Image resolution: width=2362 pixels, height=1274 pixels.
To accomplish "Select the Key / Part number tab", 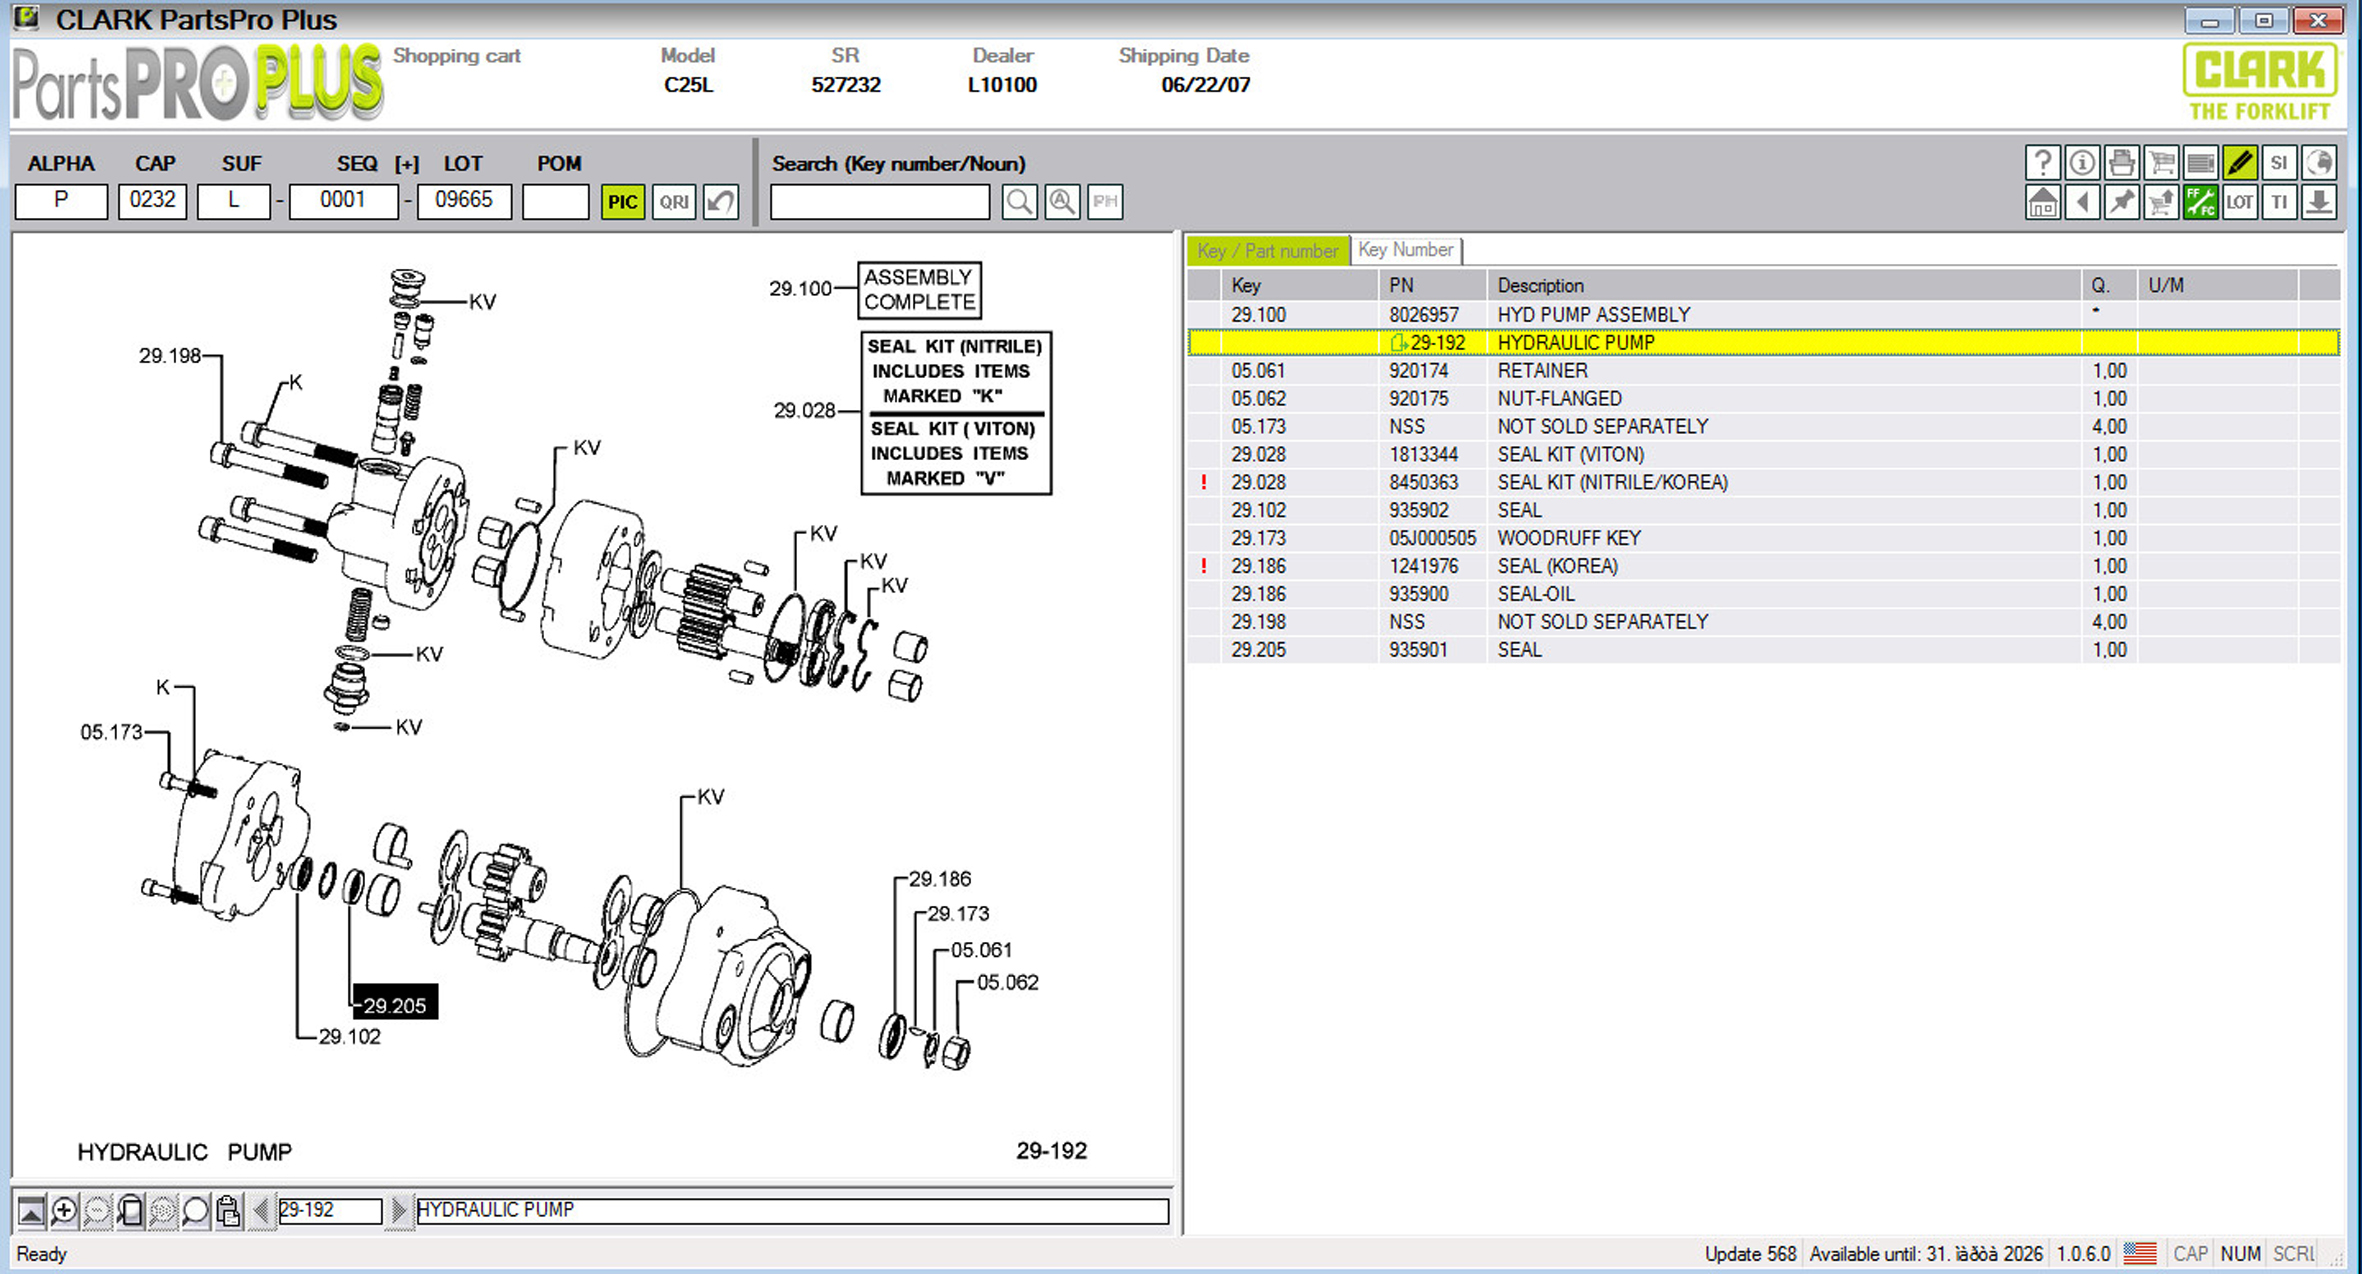I will [x=1267, y=250].
